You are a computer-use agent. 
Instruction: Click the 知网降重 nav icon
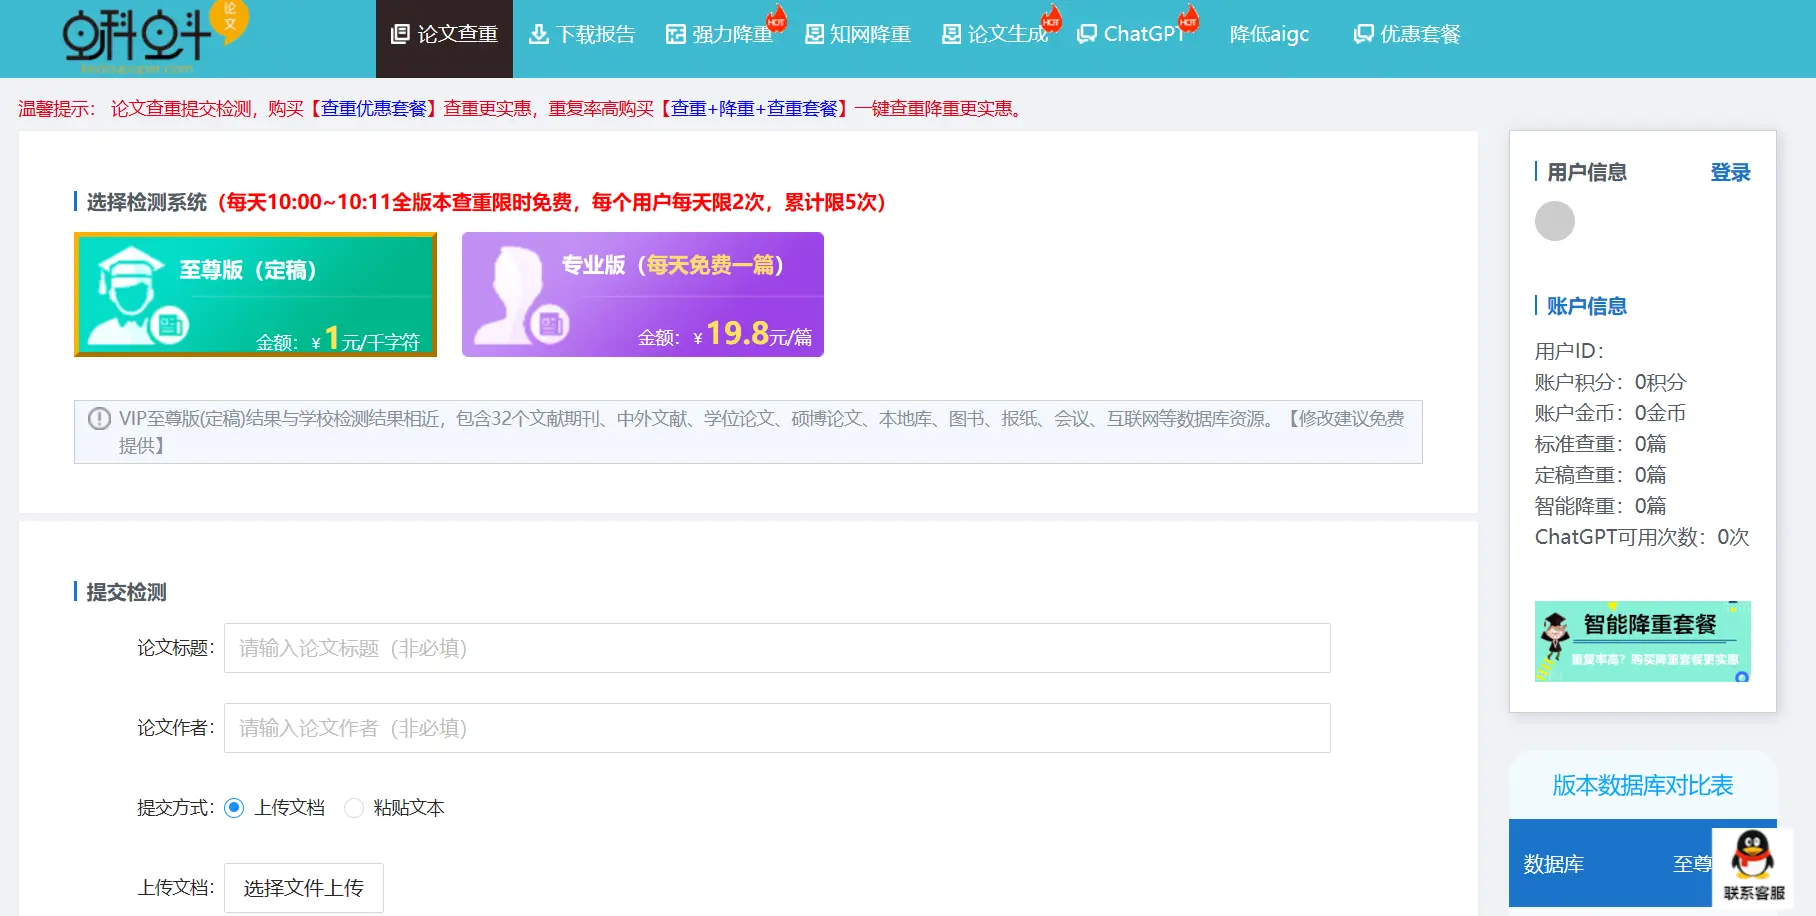click(814, 35)
